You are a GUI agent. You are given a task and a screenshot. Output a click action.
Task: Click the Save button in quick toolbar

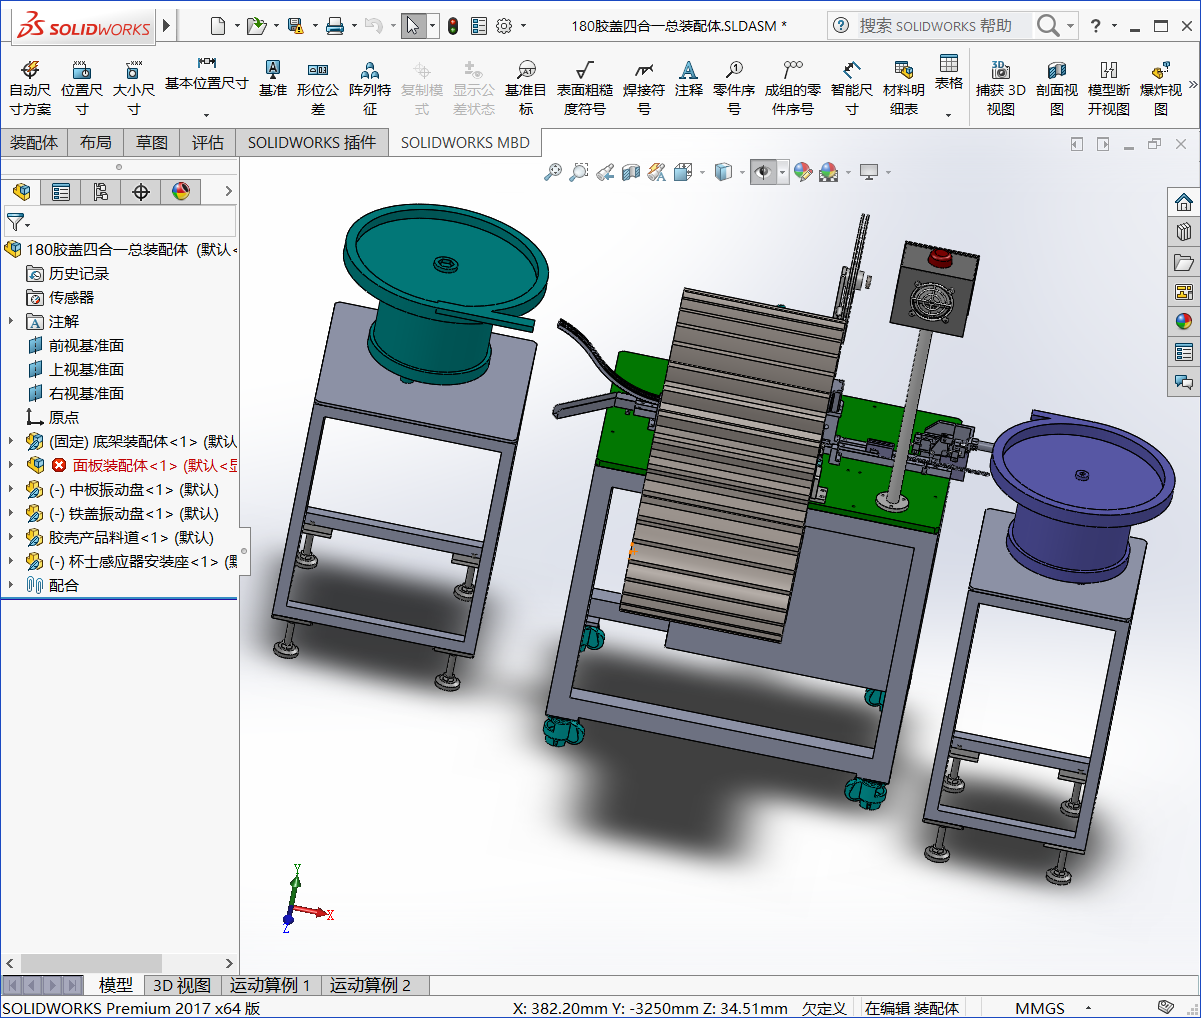click(x=295, y=26)
